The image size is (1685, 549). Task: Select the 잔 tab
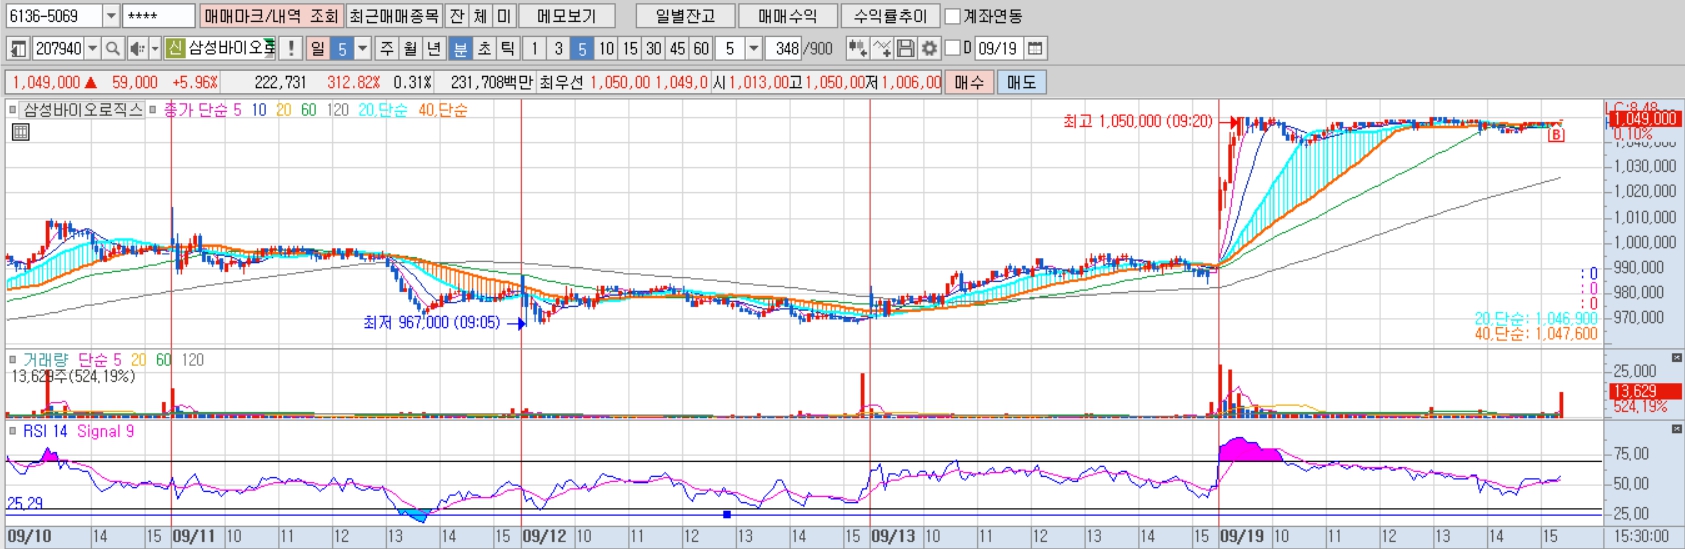456,16
